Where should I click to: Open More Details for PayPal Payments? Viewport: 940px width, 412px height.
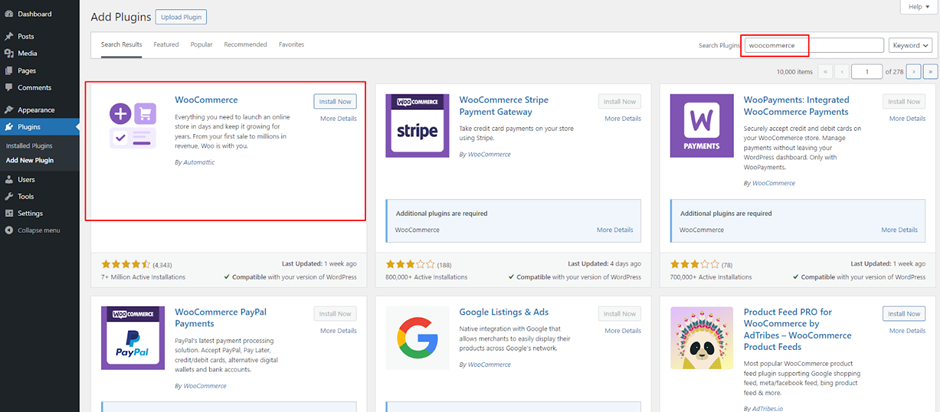coord(338,331)
